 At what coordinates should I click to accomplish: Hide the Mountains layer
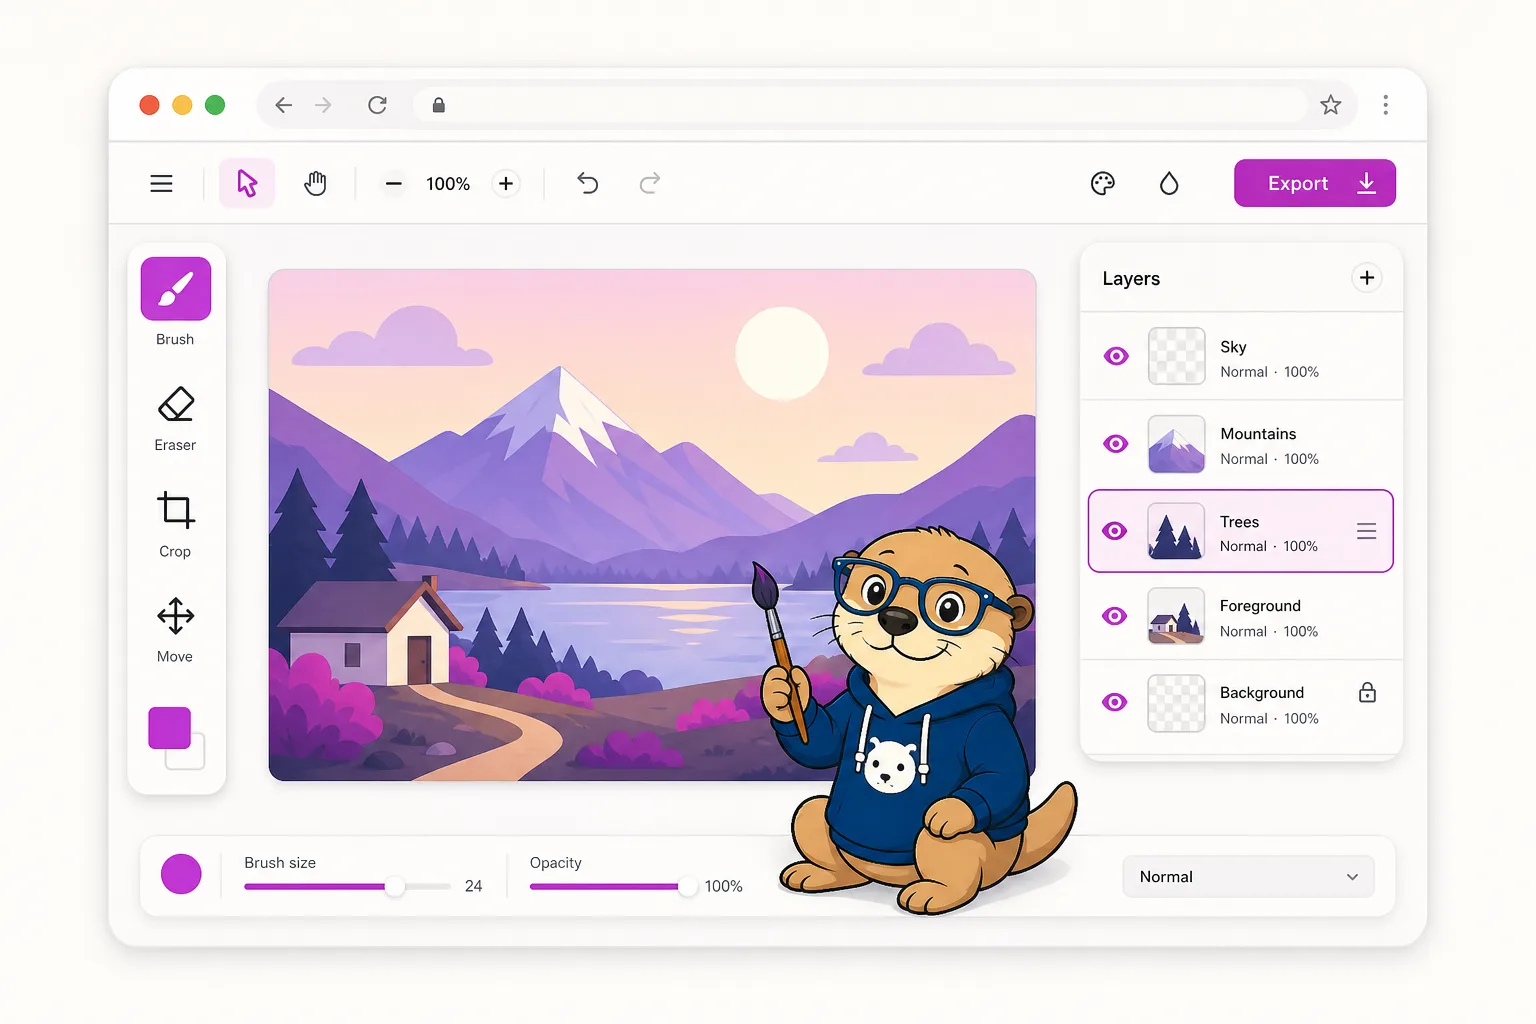click(x=1116, y=443)
